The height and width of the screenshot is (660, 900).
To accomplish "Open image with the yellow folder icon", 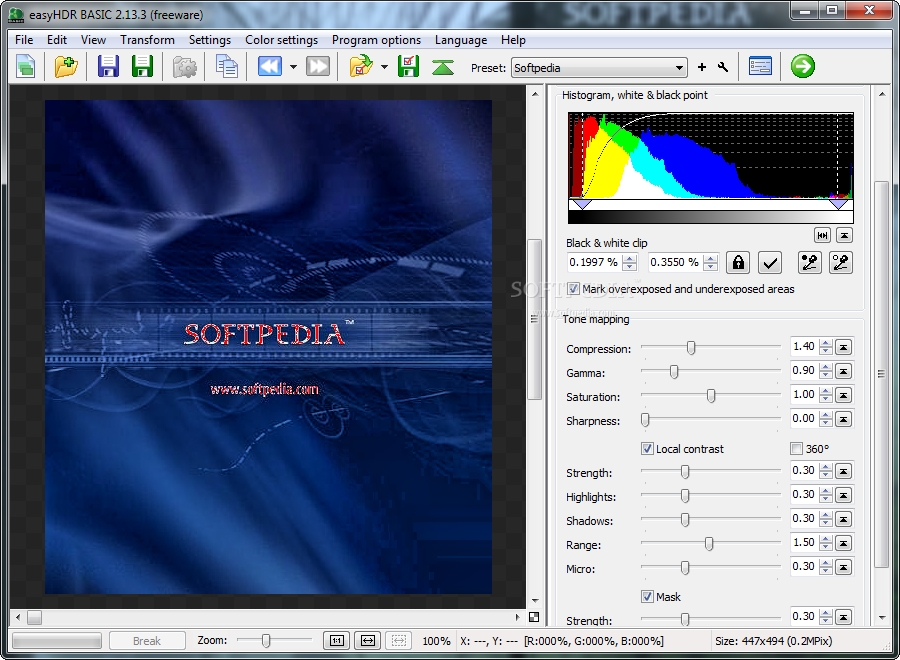I will point(66,67).
